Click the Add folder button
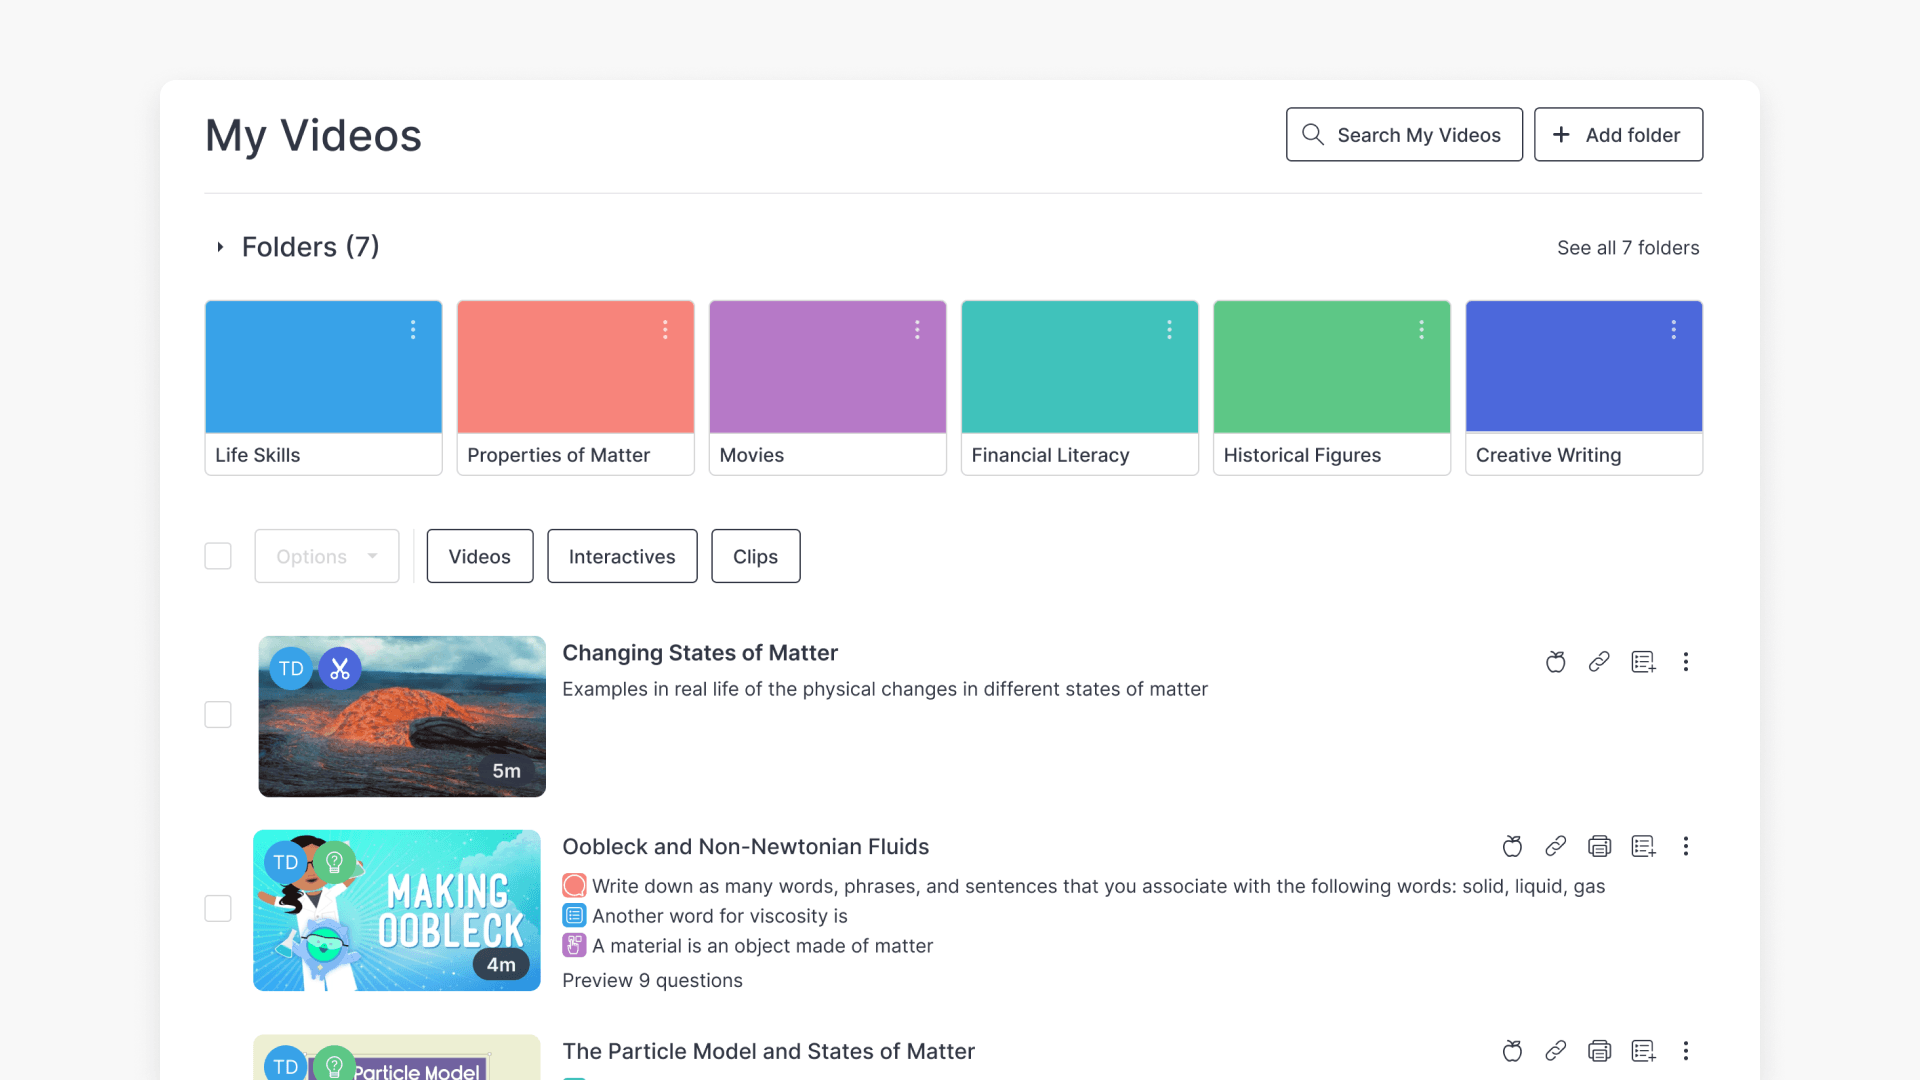Screen dimensions: 1920x1080 click(1618, 135)
